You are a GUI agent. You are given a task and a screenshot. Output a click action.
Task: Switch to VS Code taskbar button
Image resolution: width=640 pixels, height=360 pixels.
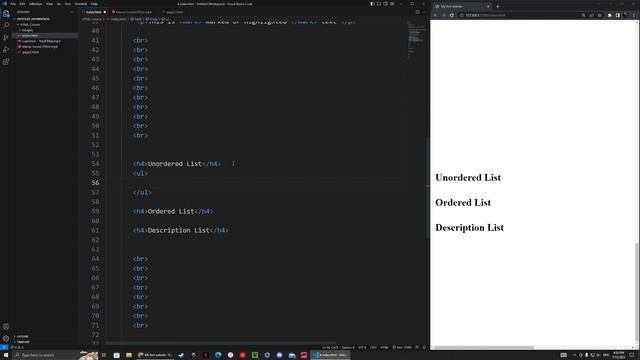331,355
